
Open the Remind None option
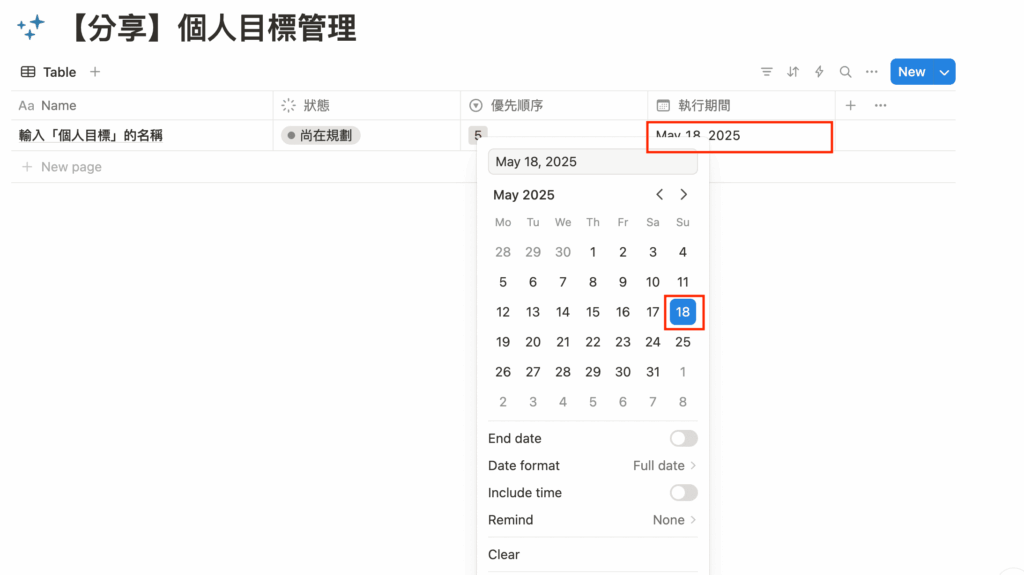coord(674,520)
